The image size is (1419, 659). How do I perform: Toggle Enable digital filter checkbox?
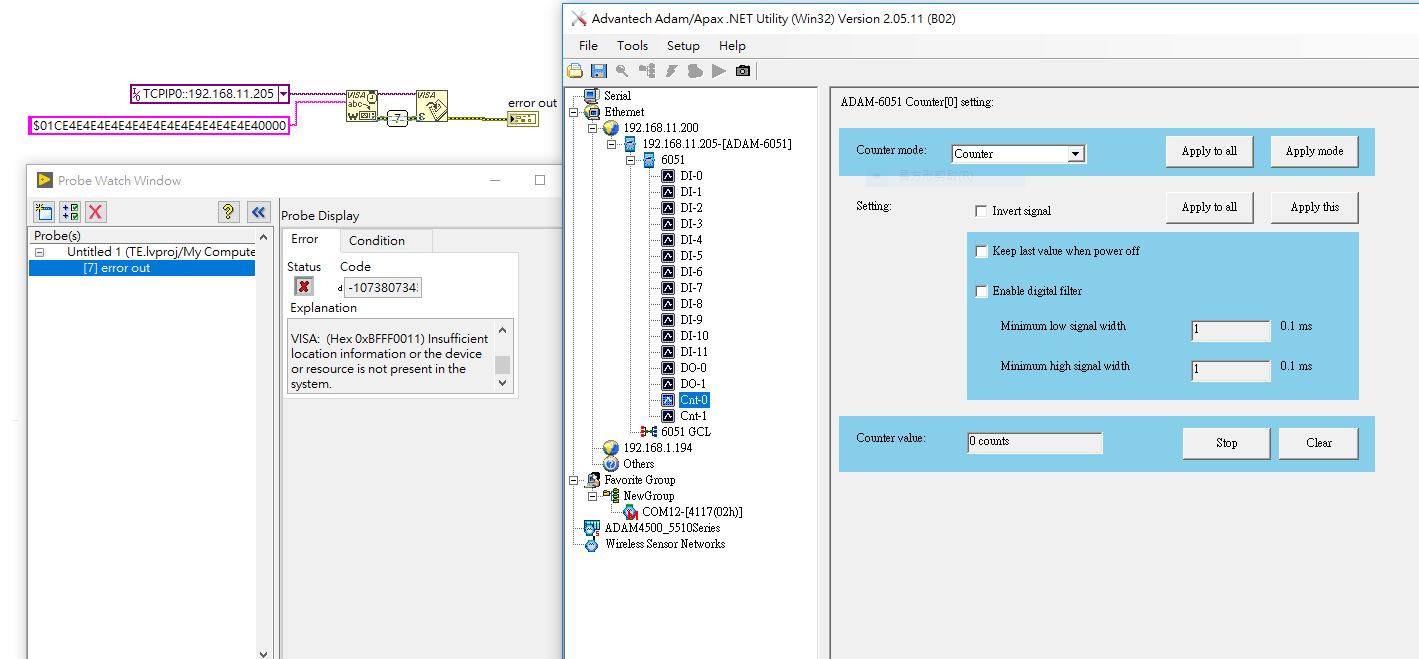(981, 291)
